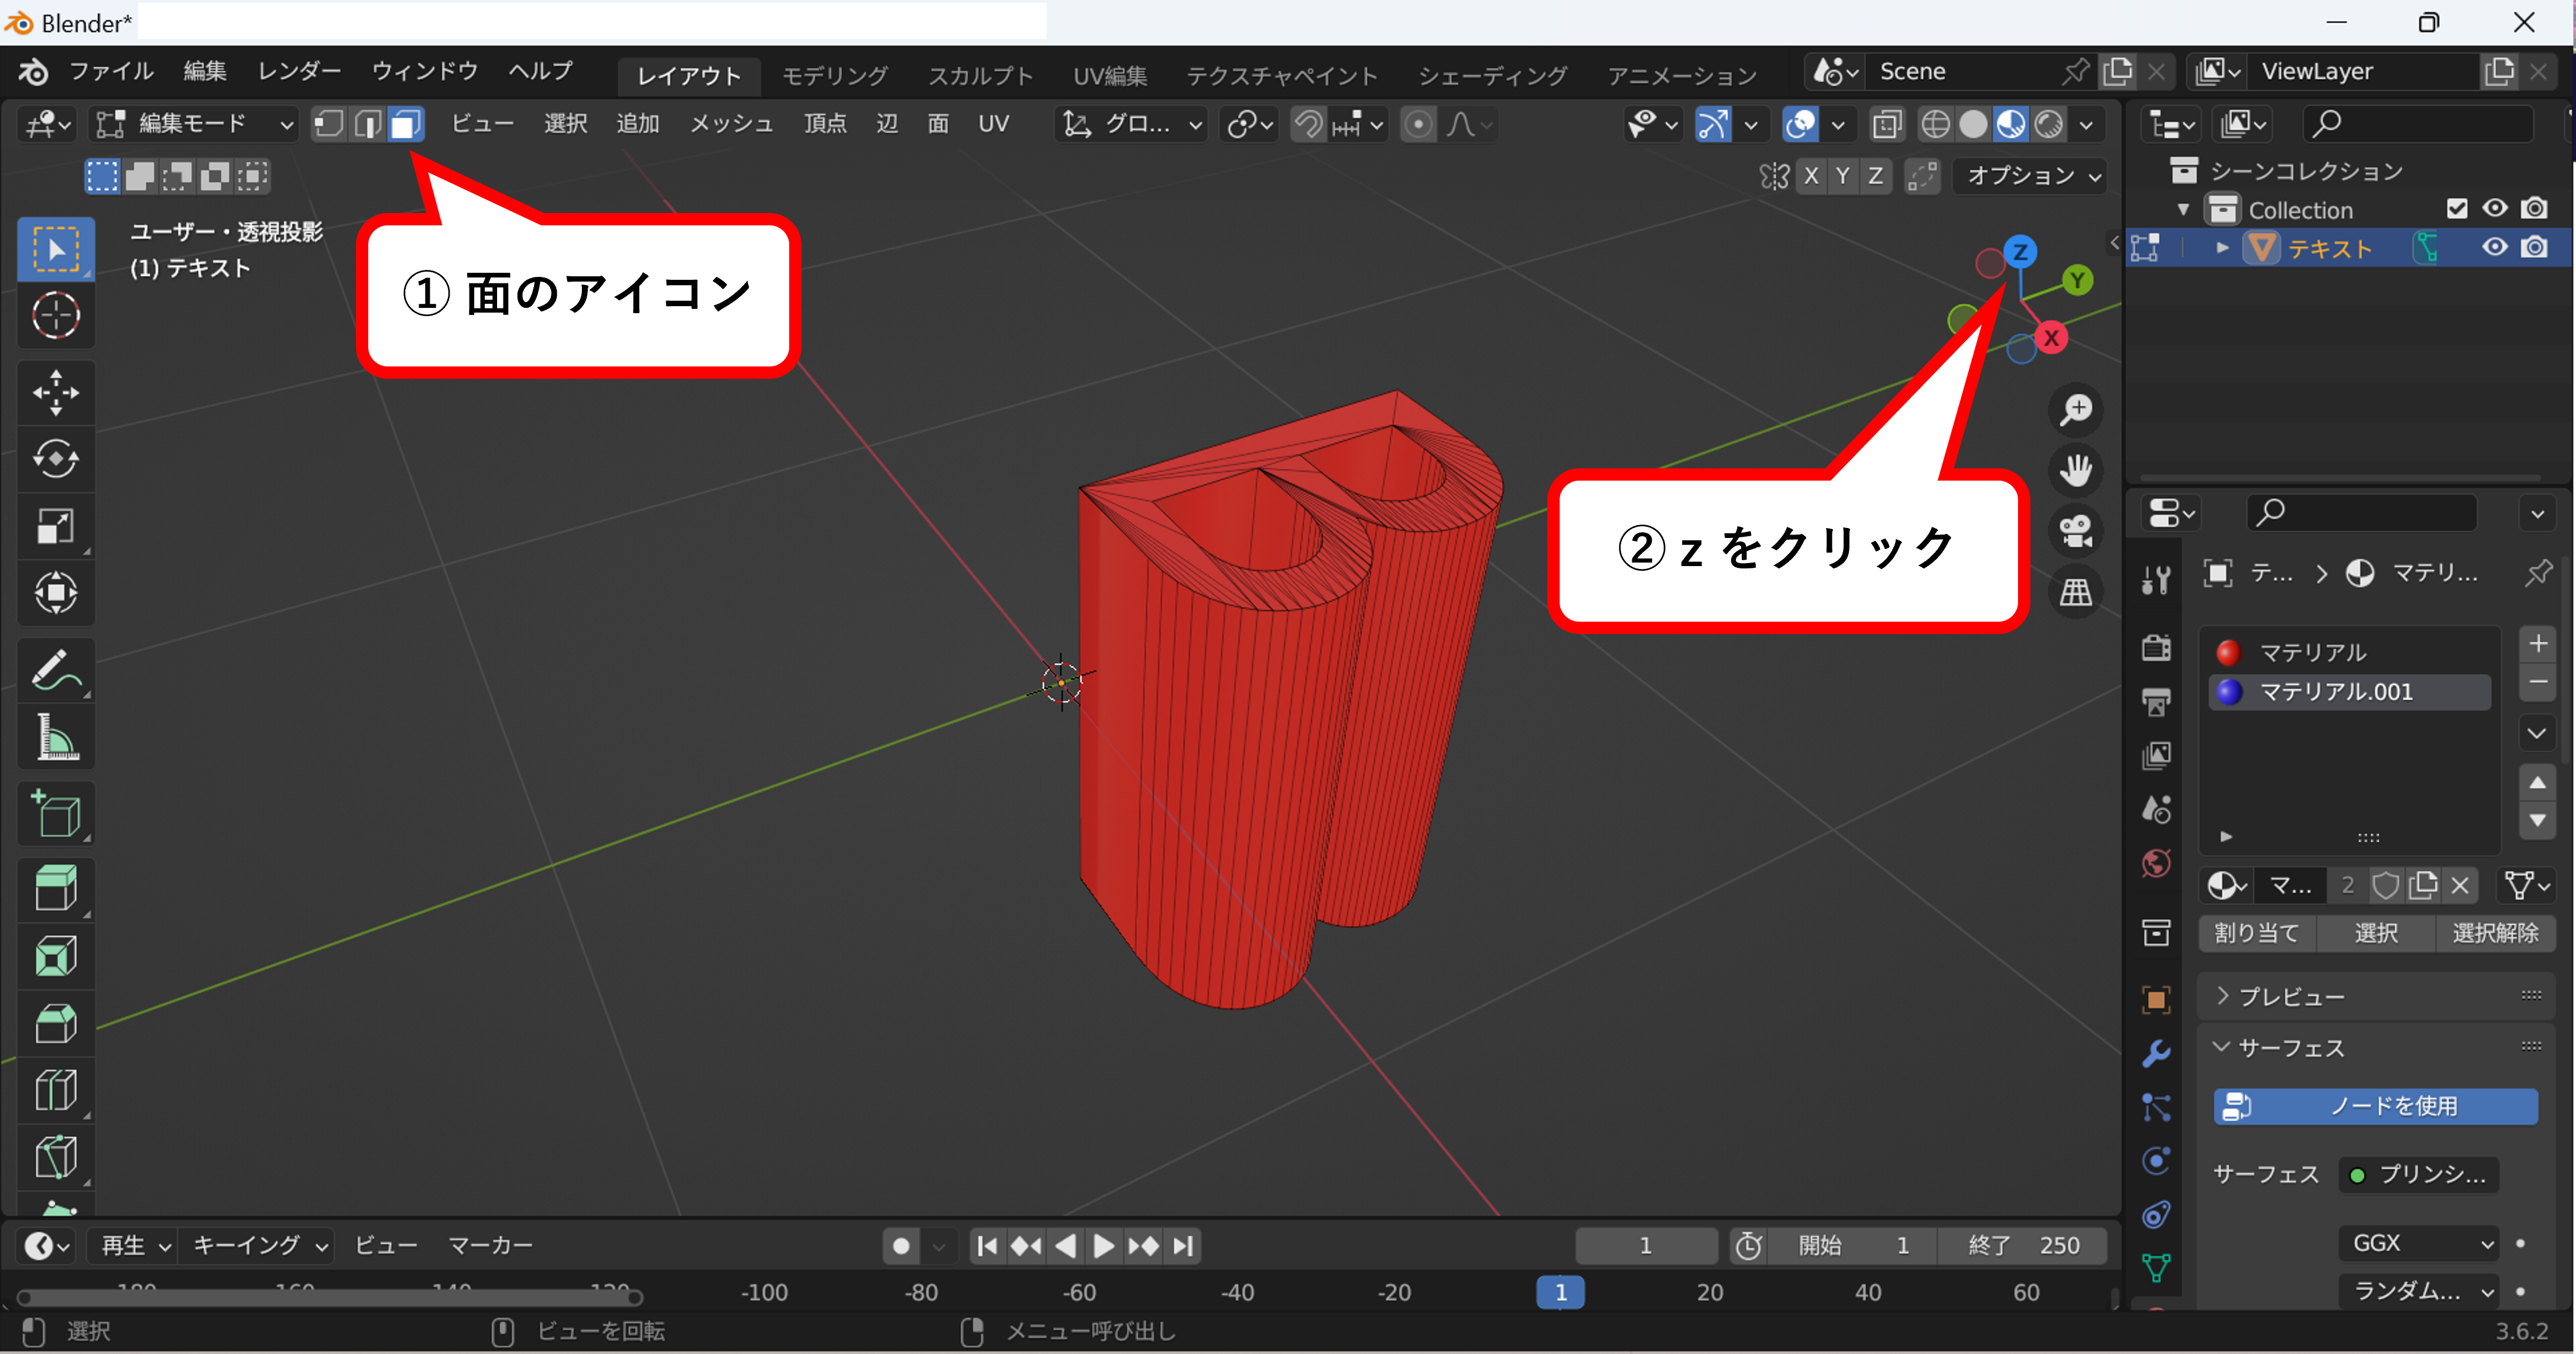Select the 3D Cursor tool

coord(56,316)
